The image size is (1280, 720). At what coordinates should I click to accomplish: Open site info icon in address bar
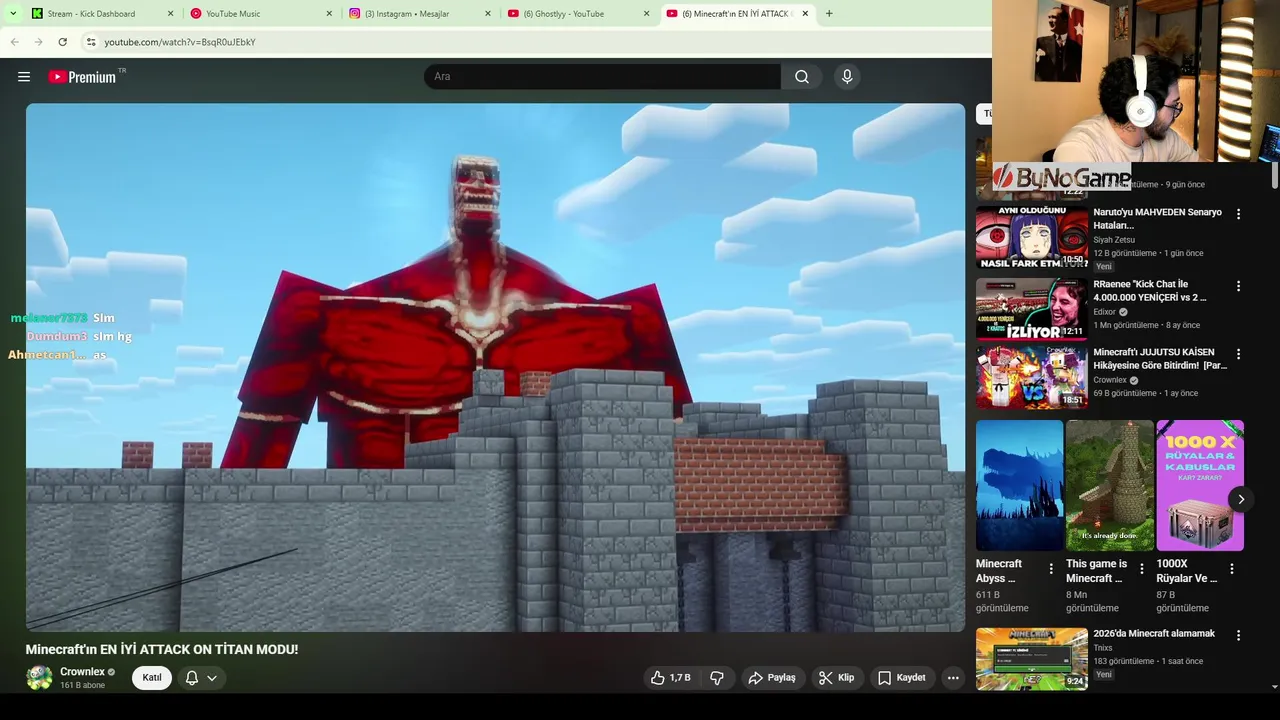pyautogui.click(x=91, y=42)
